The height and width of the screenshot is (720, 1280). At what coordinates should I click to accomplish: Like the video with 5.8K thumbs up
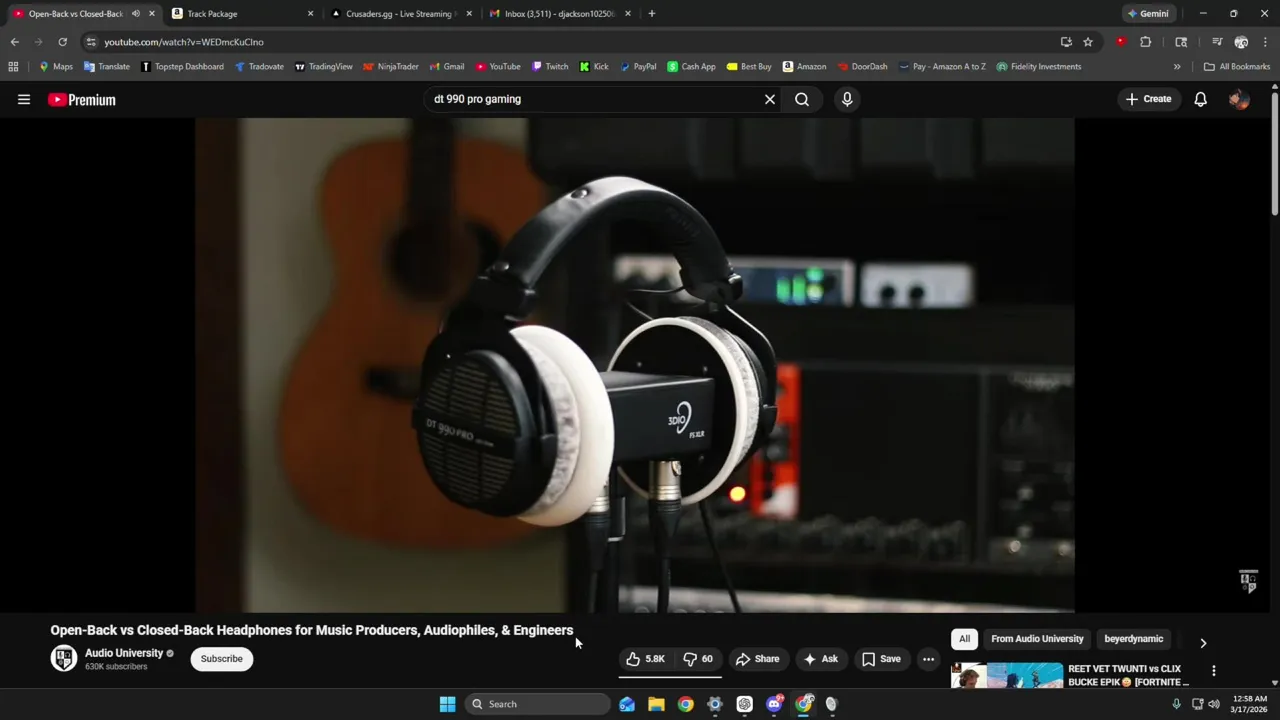click(645, 659)
